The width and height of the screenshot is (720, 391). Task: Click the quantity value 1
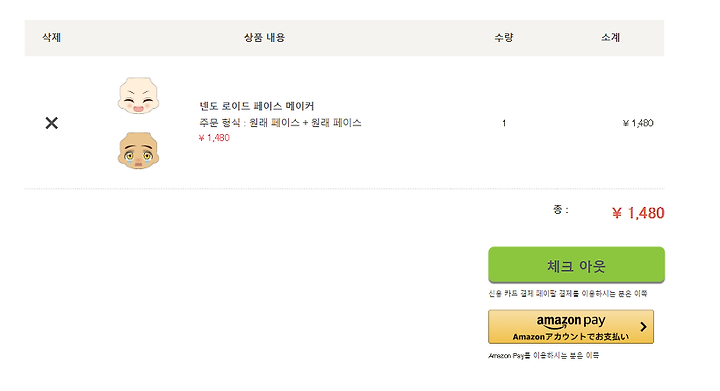[504, 123]
